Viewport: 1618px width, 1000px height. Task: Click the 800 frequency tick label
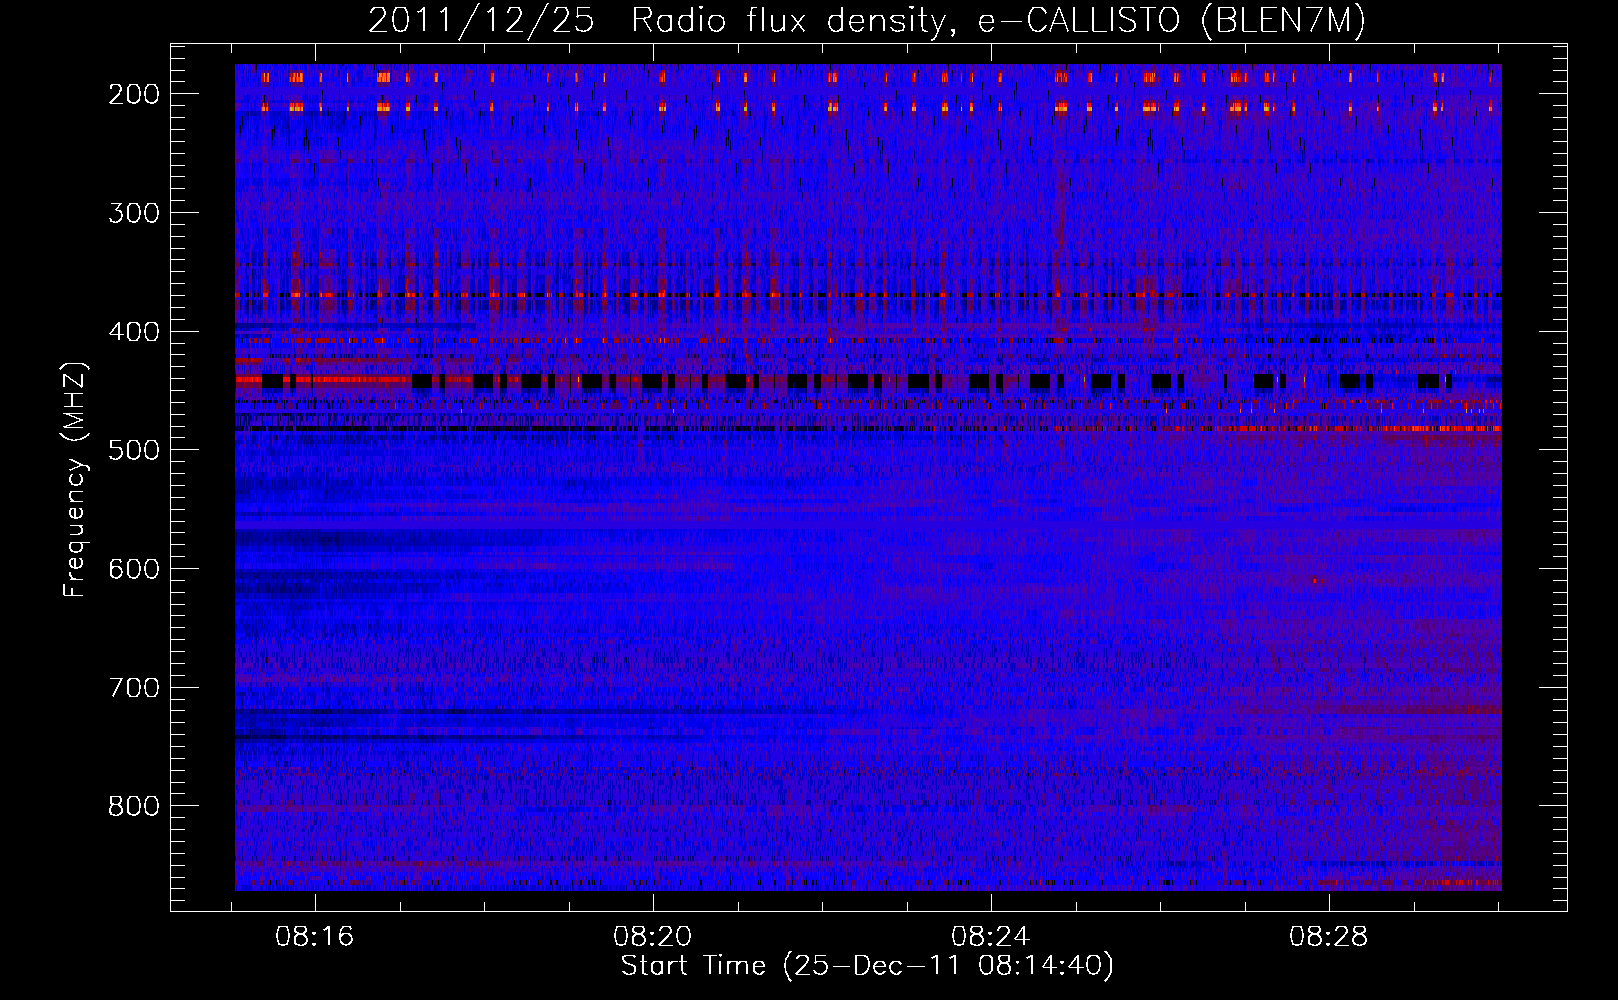[133, 806]
